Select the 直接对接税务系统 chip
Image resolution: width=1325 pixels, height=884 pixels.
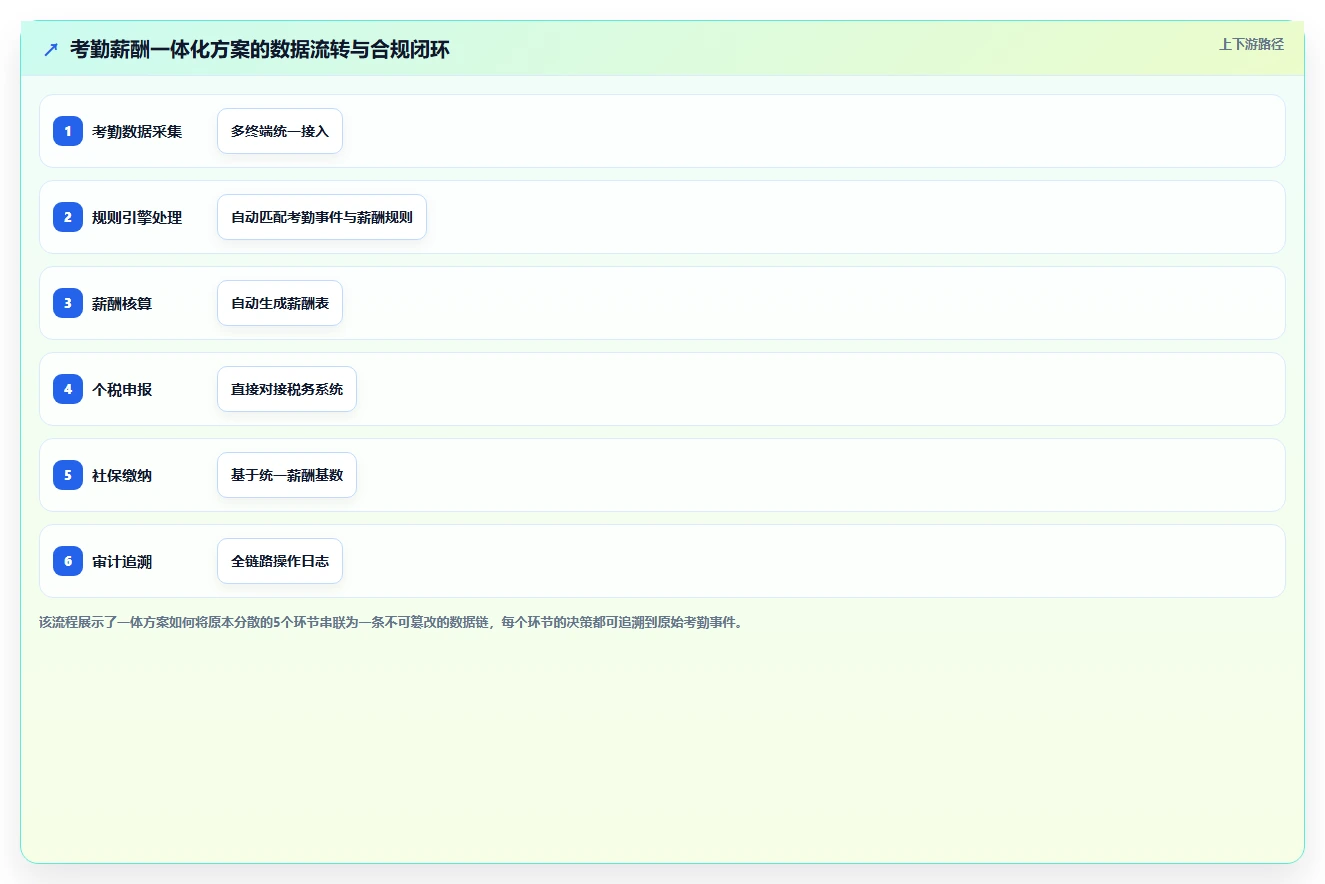point(287,389)
